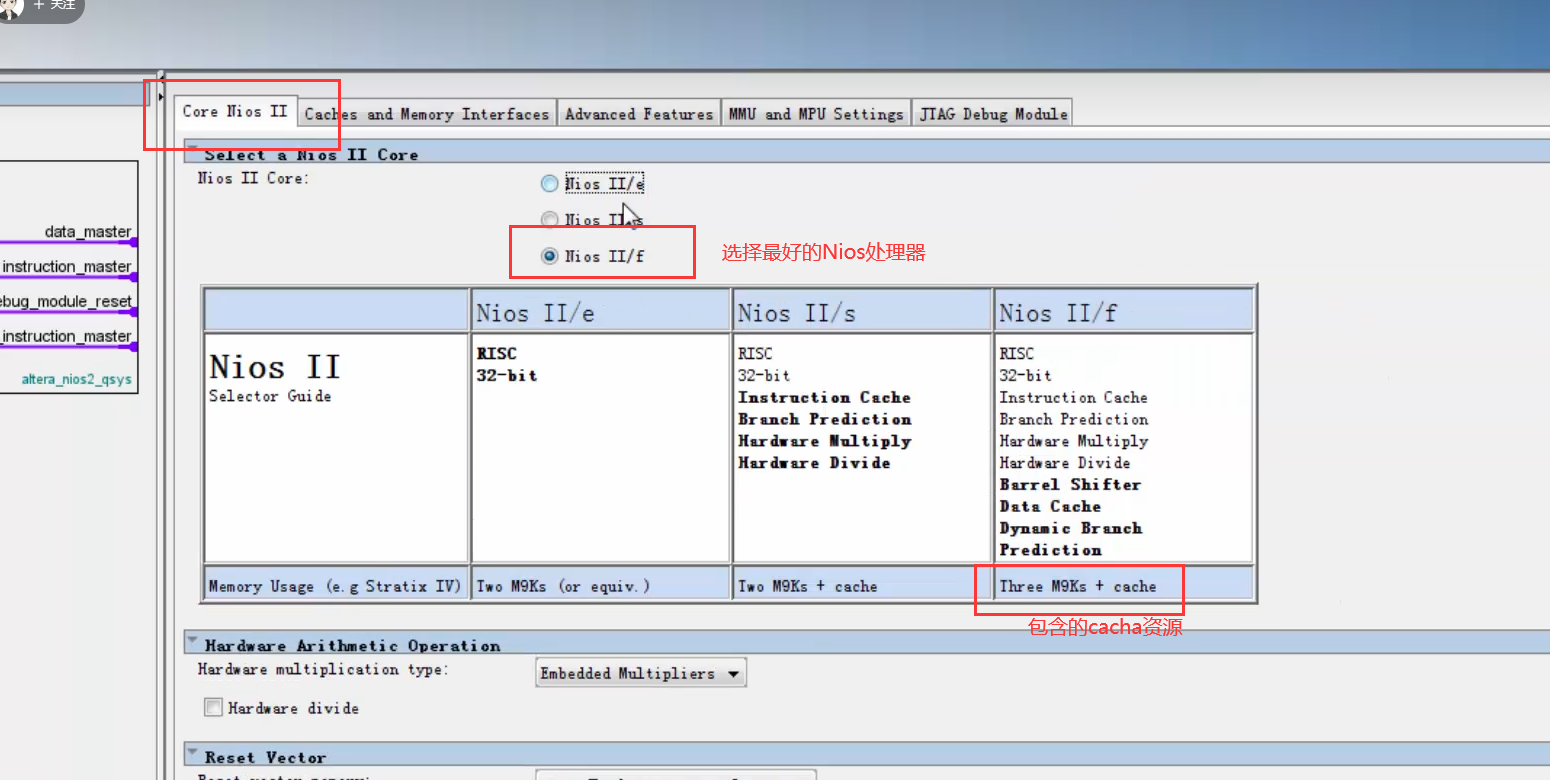Select the Nios II/e core radio button
This screenshot has height=780, width=1550.
pos(549,184)
